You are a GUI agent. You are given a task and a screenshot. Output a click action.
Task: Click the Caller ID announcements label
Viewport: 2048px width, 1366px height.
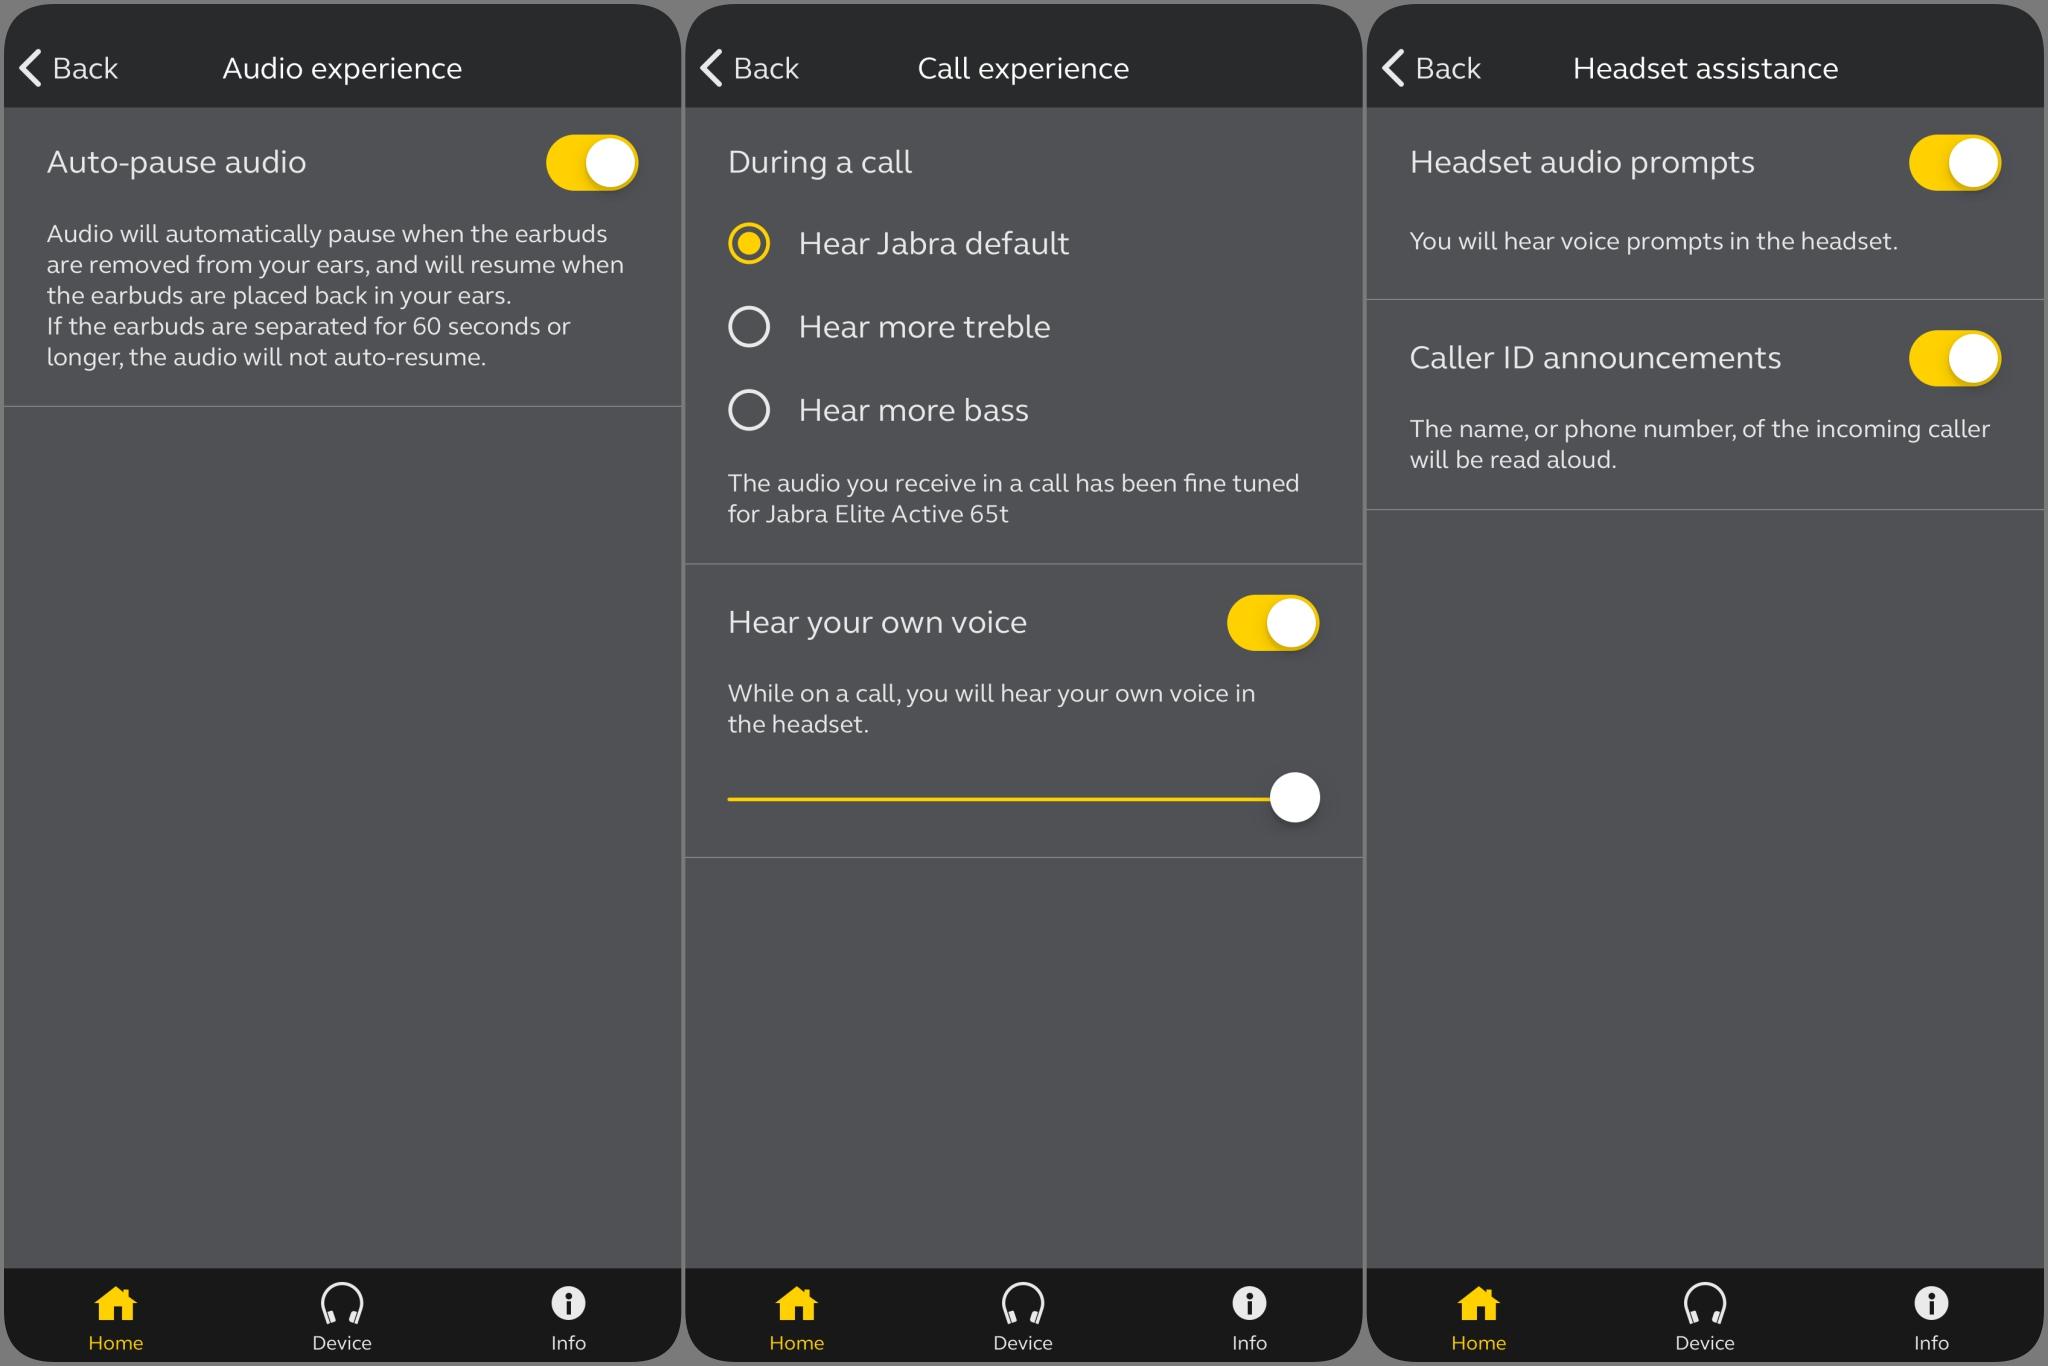coord(1595,358)
